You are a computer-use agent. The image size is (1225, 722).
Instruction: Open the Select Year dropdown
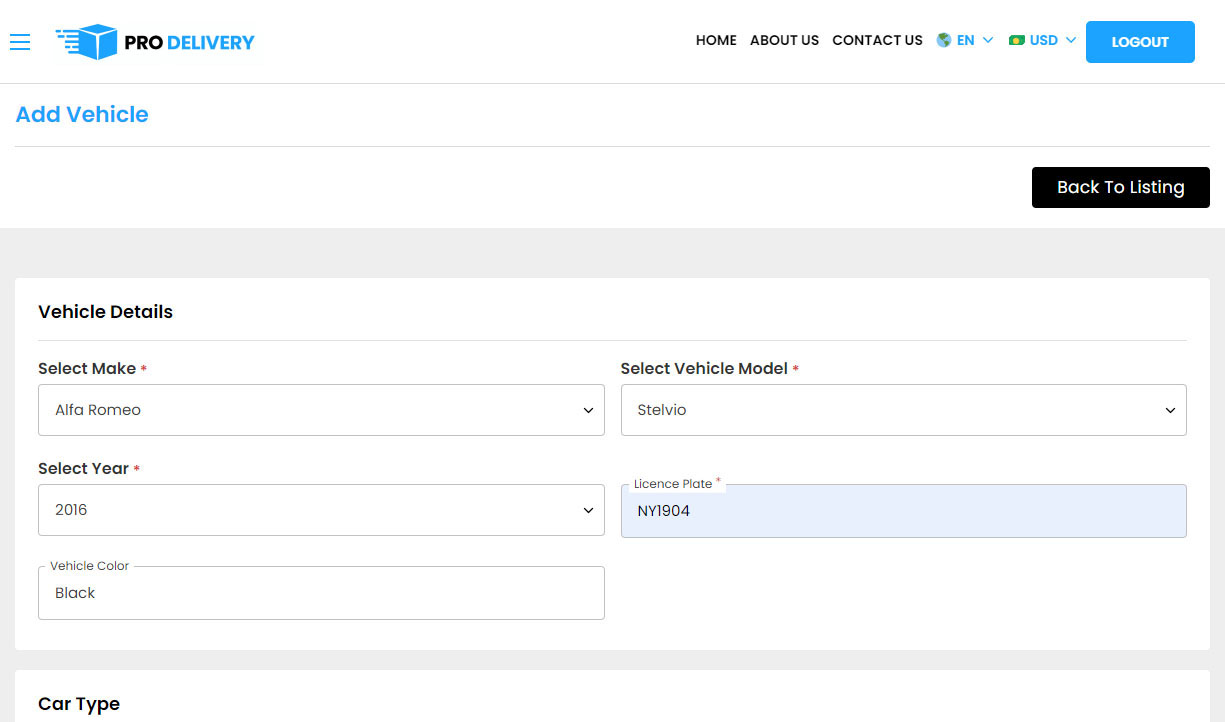click(321, 510)
